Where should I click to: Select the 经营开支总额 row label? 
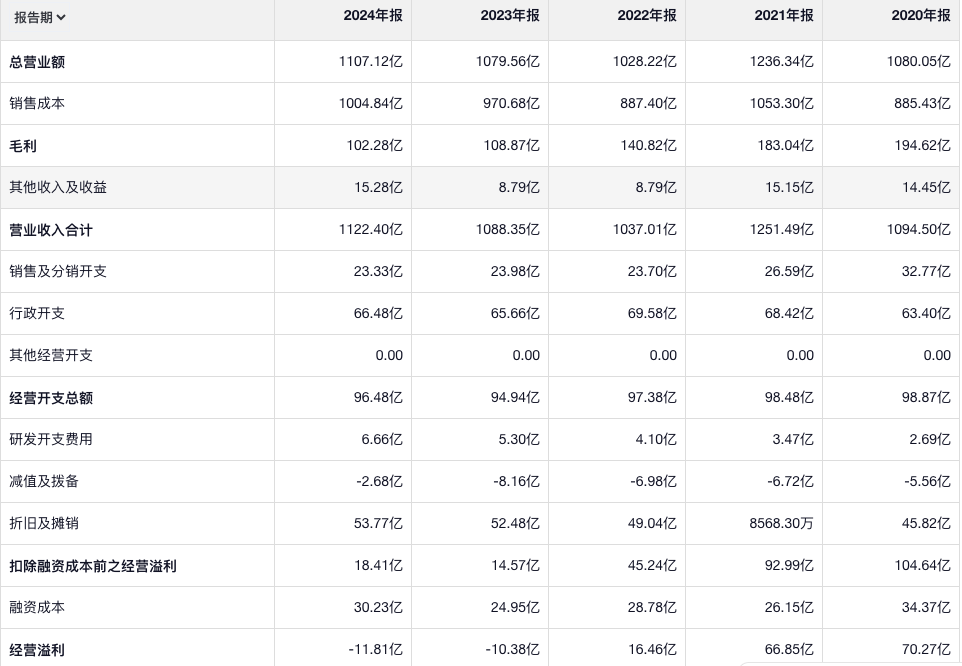(x=51, y=398)
